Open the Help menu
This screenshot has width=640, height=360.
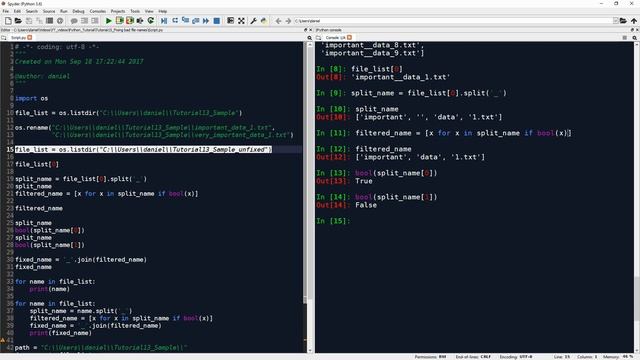(x=162, y=11)
